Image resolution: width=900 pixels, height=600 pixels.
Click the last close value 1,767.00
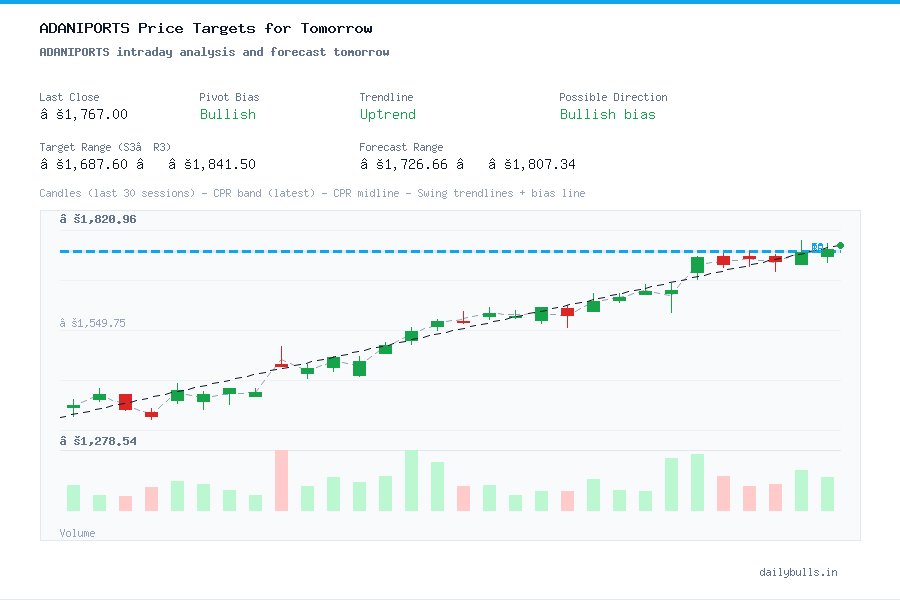pos(84,114)
